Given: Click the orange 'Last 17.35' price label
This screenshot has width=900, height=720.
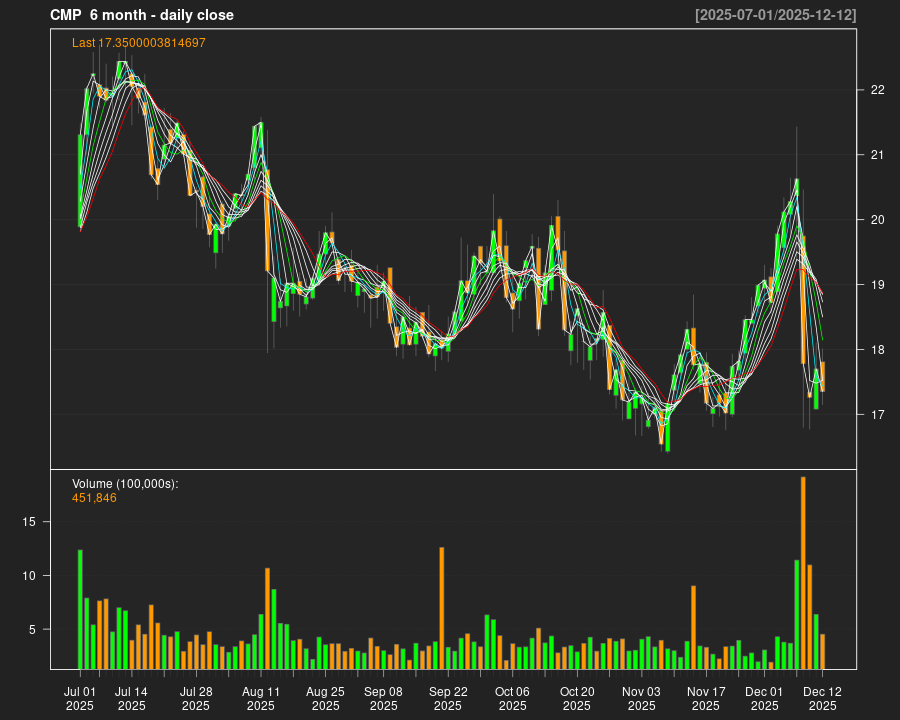Looking at the screenshot, I should pos(139,43).
